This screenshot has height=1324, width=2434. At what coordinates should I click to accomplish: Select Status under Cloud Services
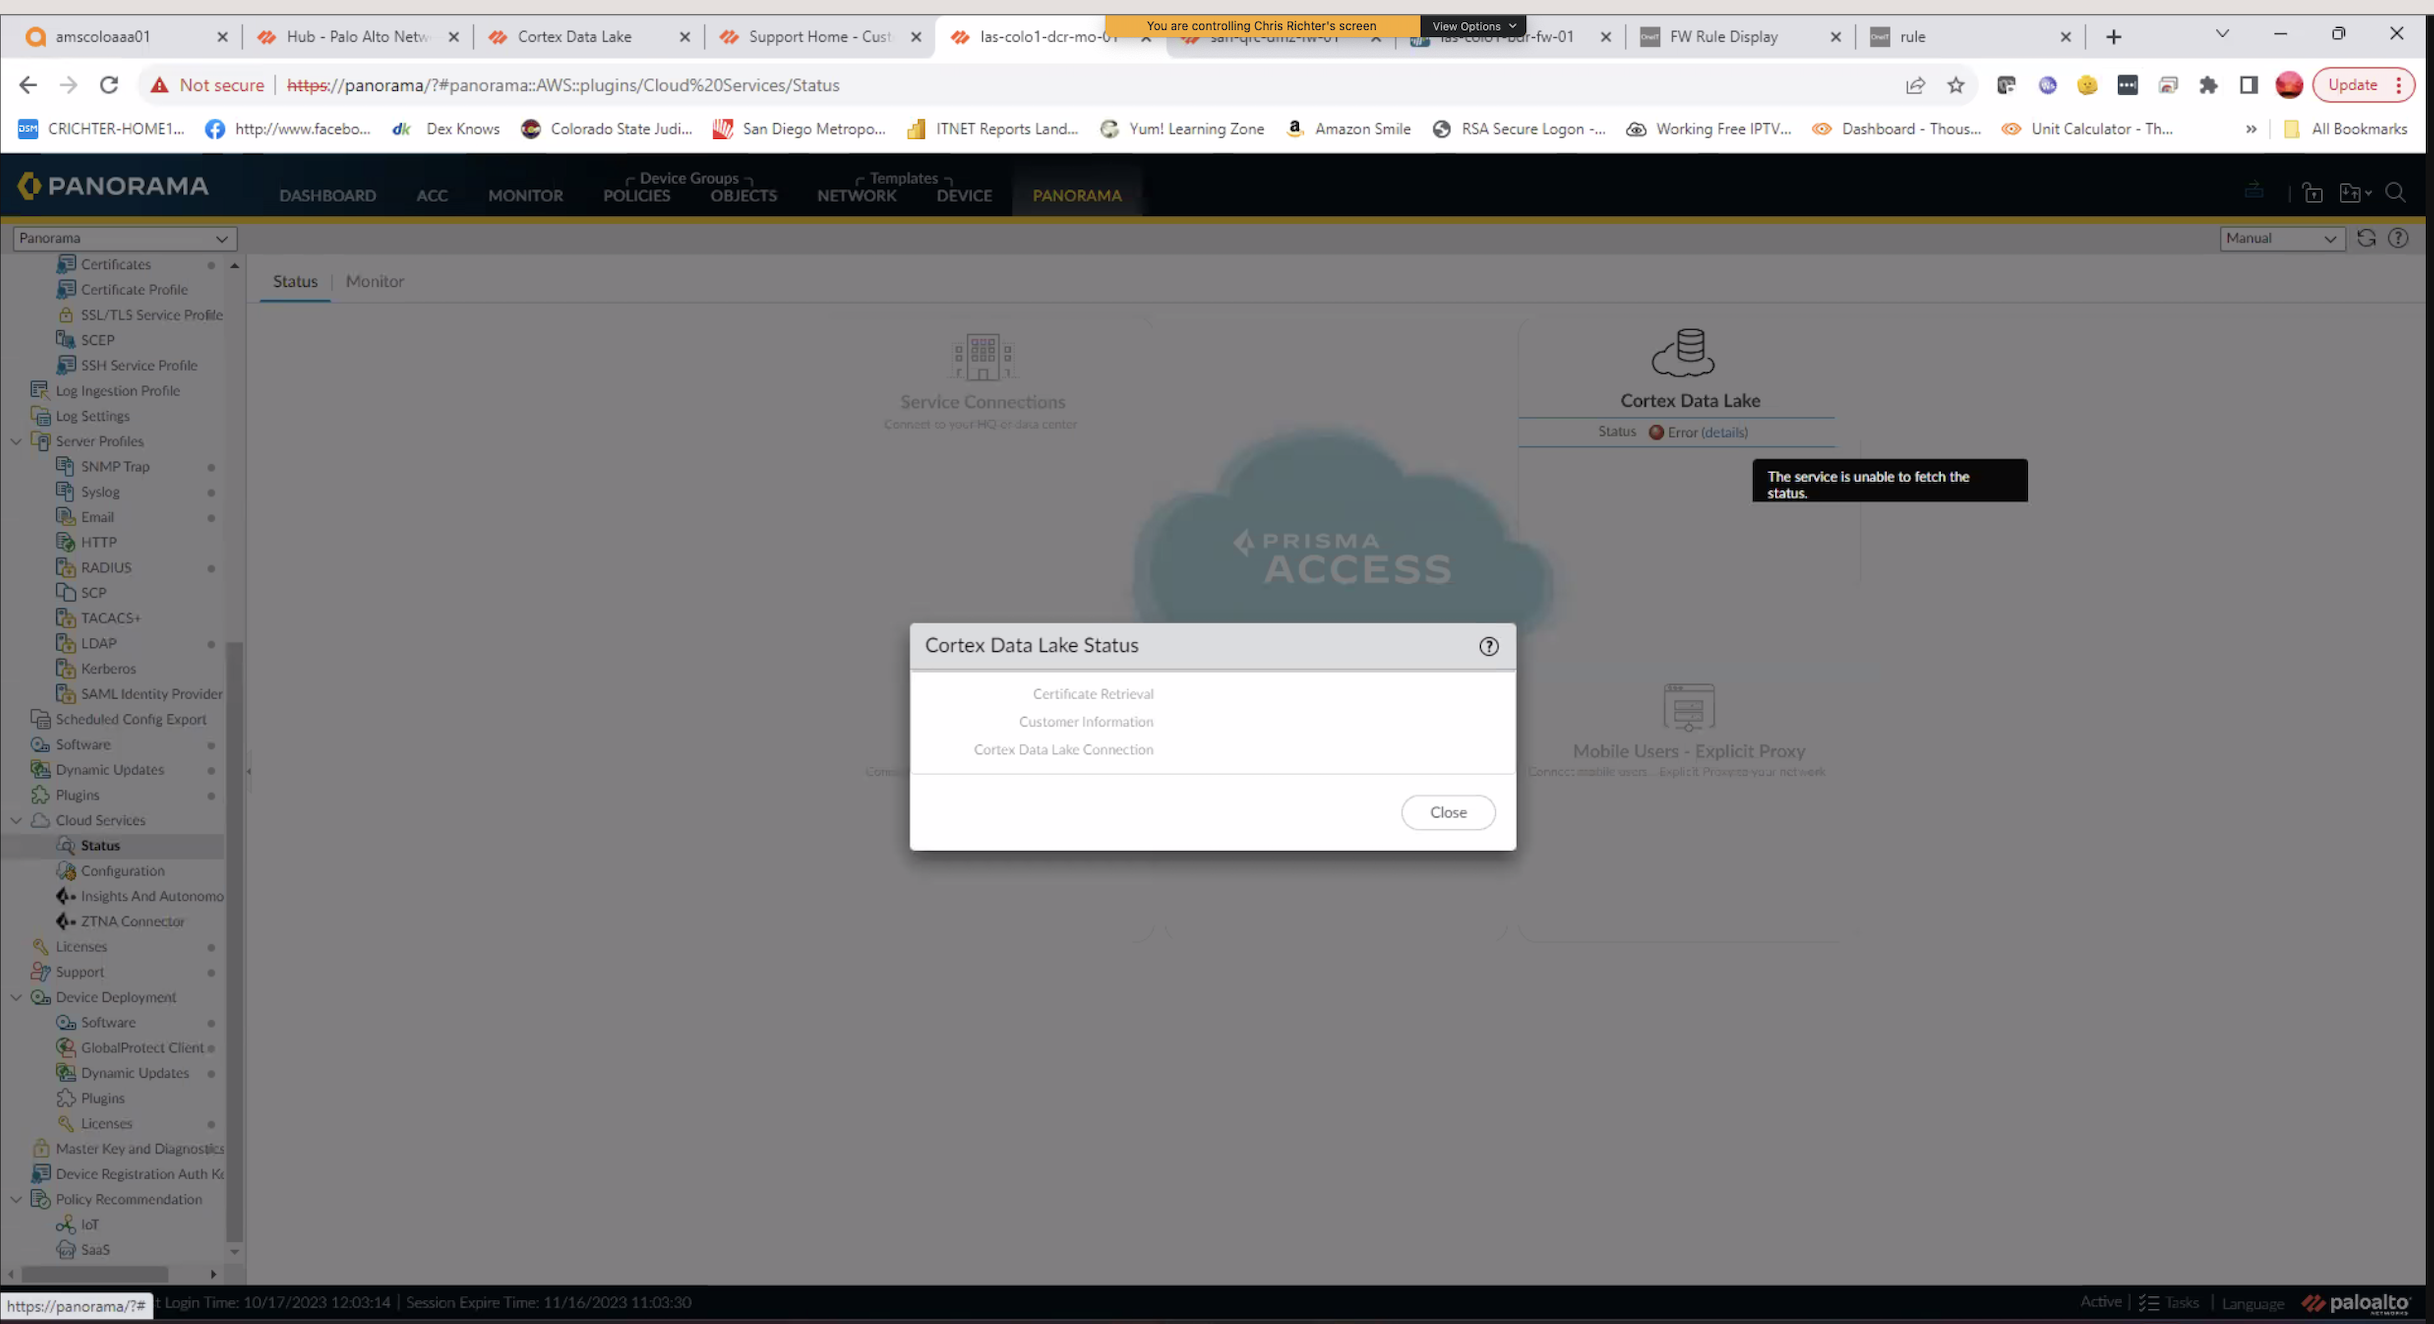pyautogui.click(x=100, y=845)
